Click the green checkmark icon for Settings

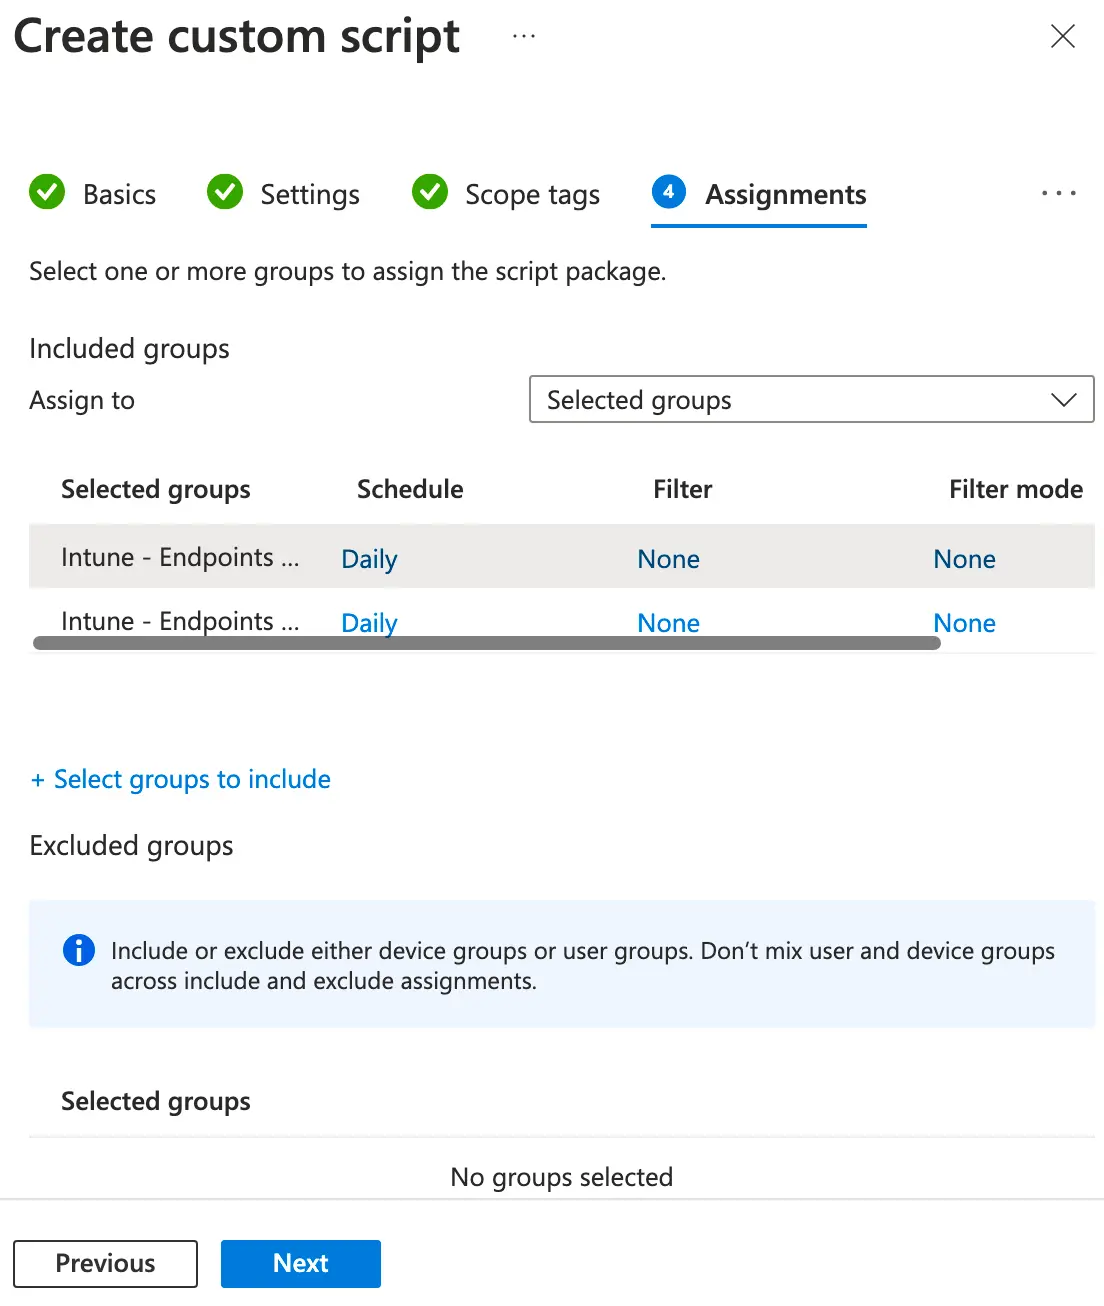click(x=225, y=192)
